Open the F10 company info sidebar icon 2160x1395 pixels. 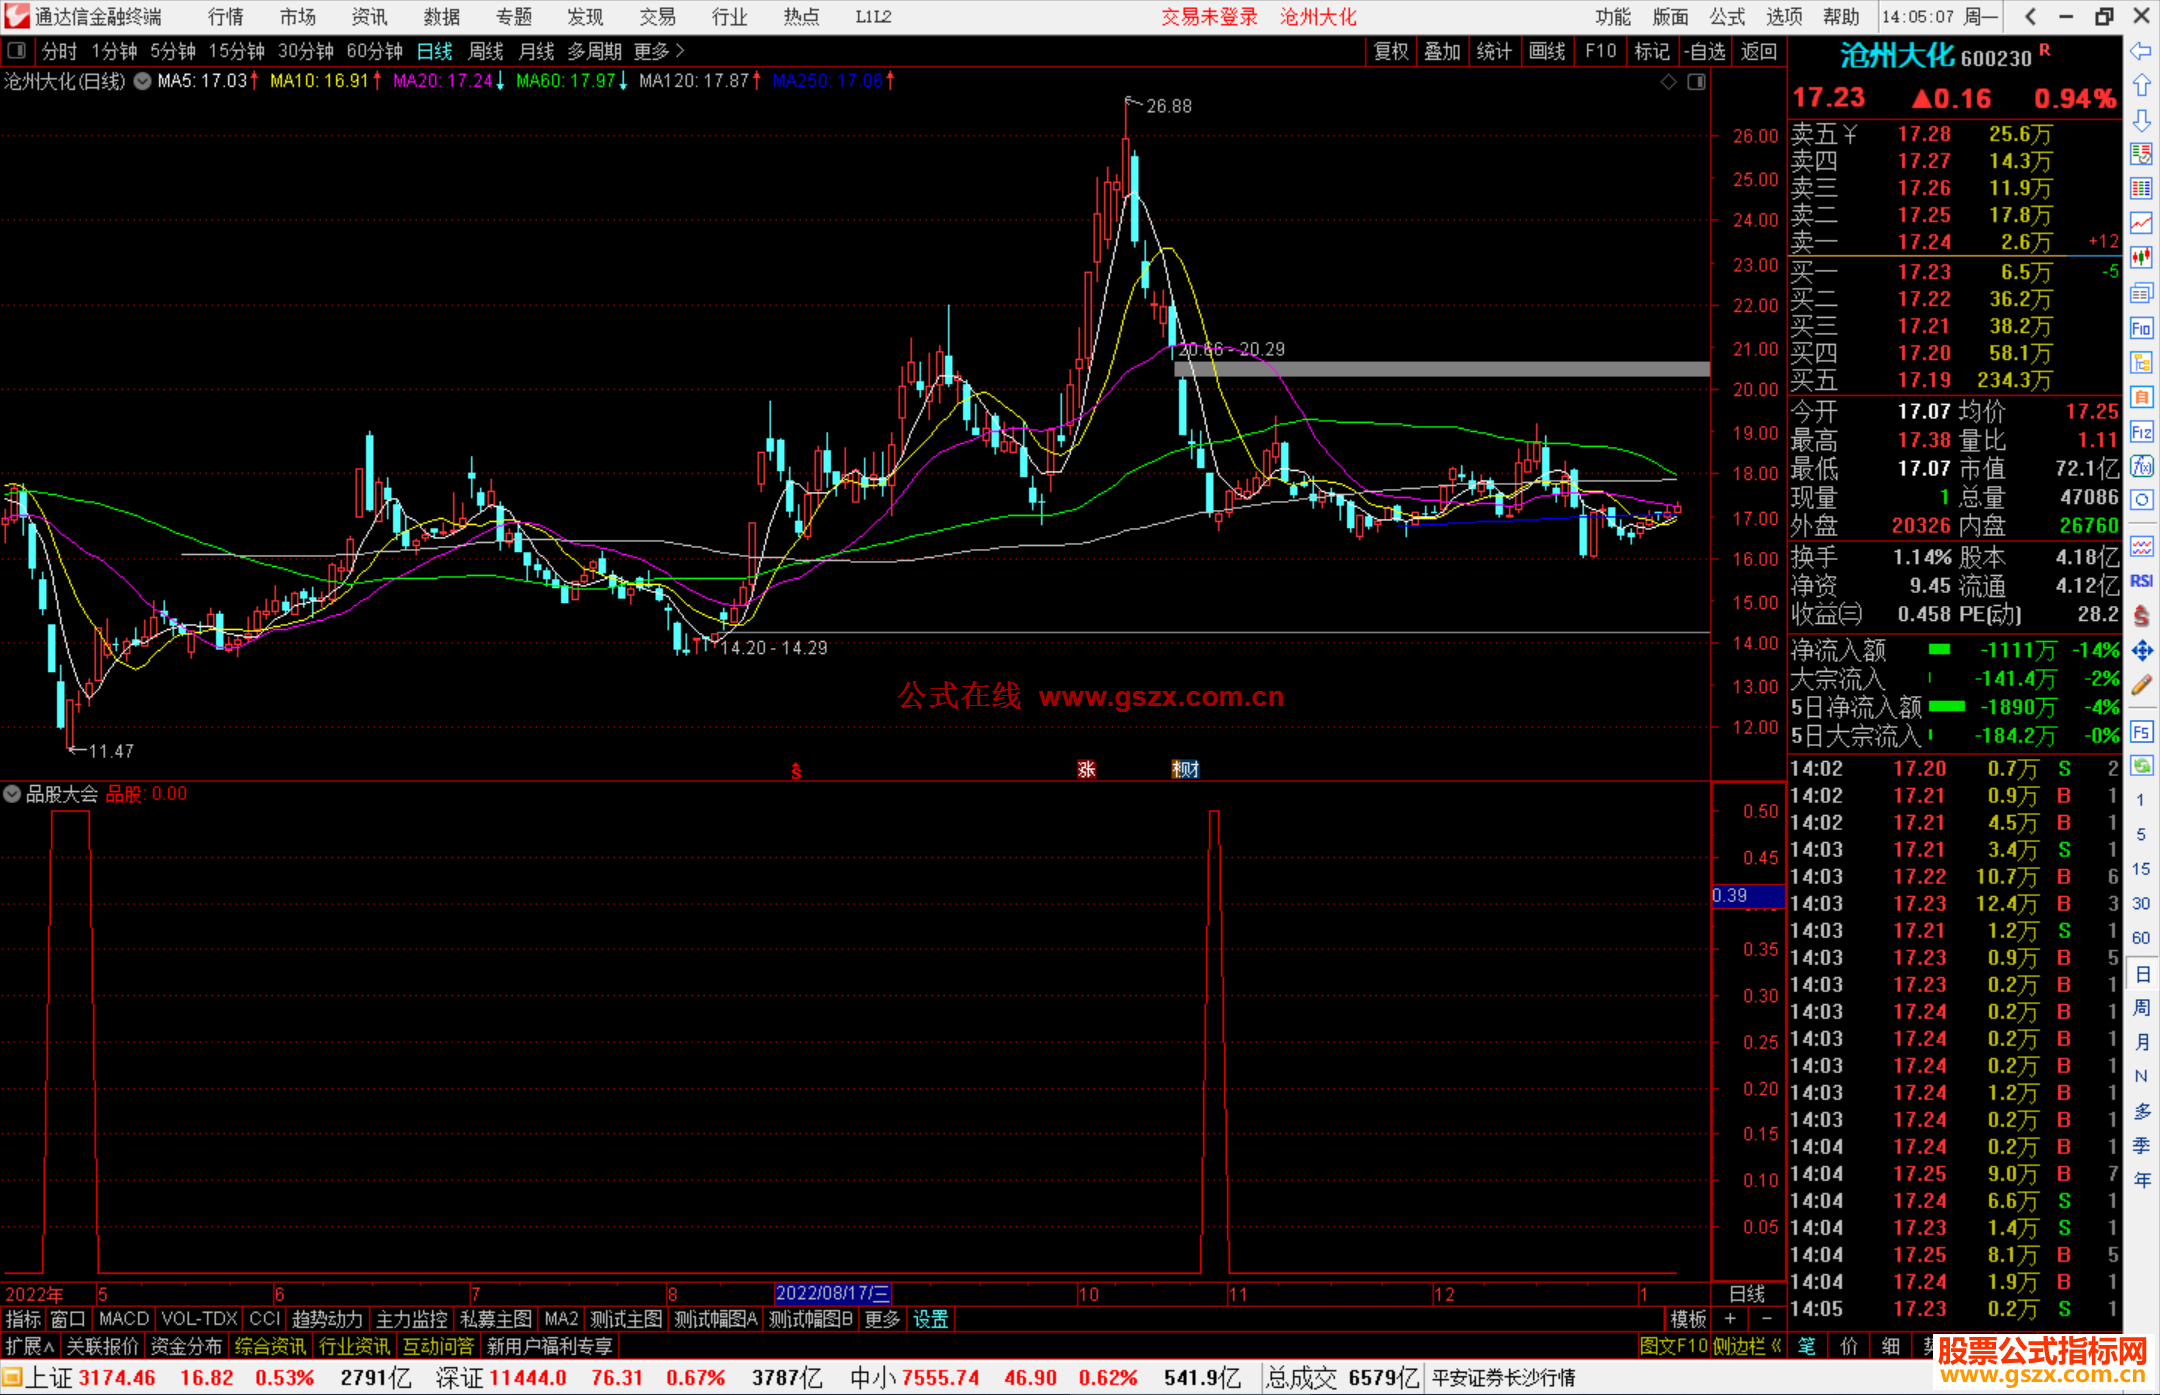click(x=2141, y=328)
